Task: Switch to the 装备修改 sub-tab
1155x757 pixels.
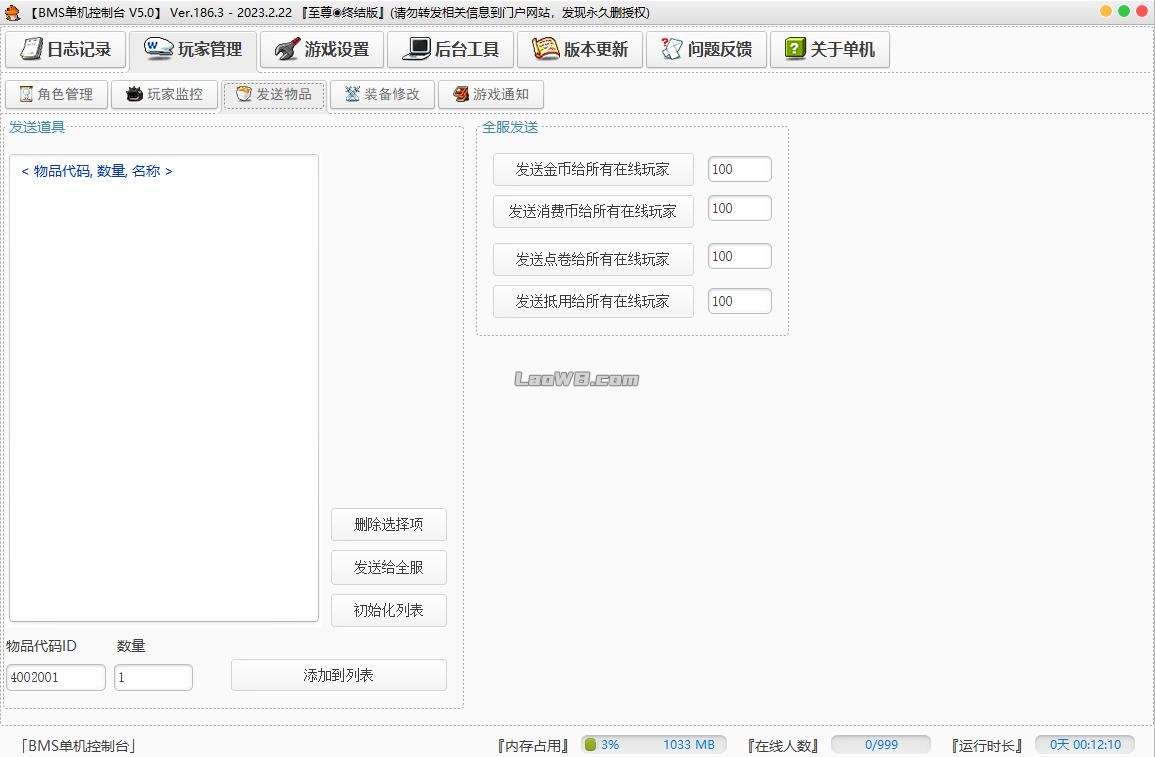Action: (382, 94)
